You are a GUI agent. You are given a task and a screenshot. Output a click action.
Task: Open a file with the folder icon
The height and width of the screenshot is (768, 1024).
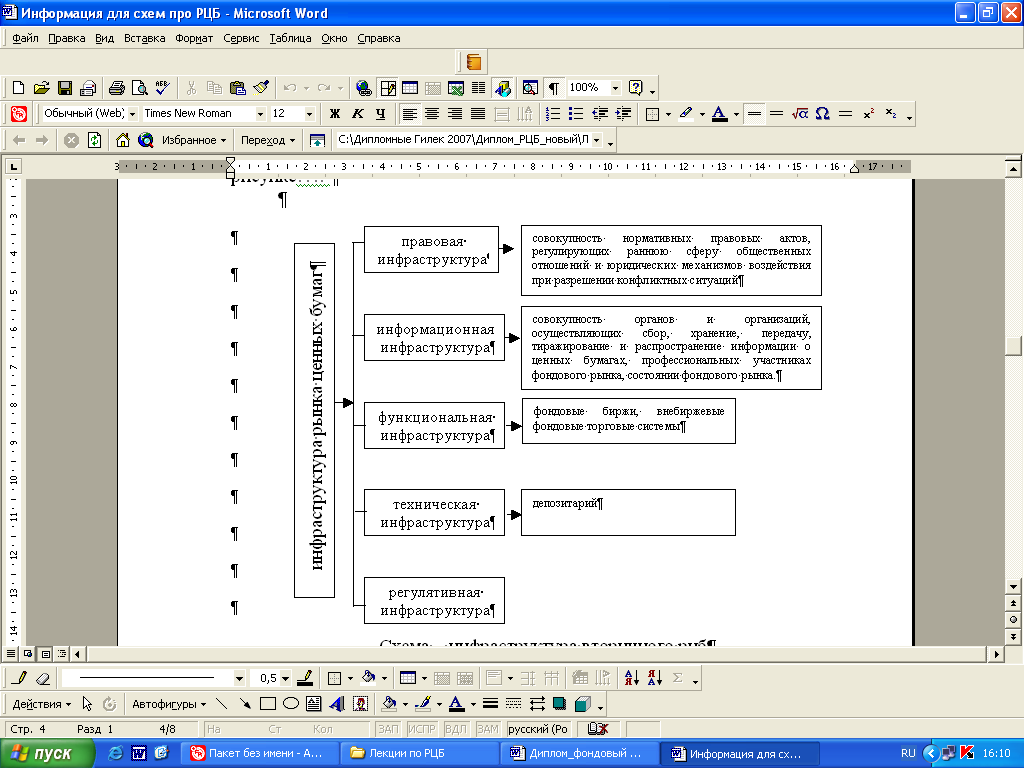[41, 88]
